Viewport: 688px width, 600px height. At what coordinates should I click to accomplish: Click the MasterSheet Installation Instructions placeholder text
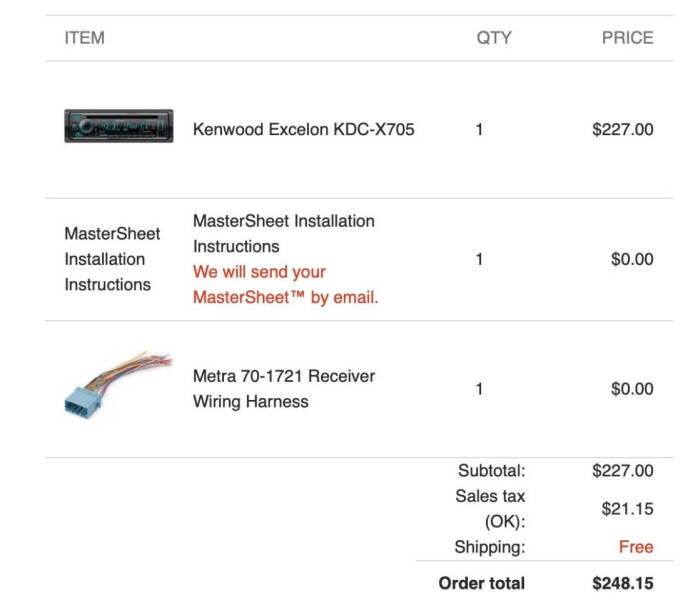point(112,259)
